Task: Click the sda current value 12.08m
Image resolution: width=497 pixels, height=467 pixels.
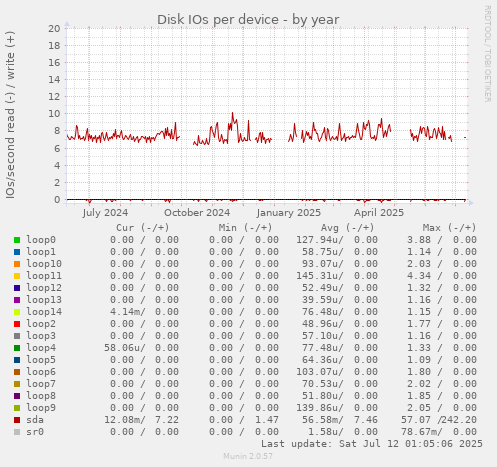Action: coord(122,420)
